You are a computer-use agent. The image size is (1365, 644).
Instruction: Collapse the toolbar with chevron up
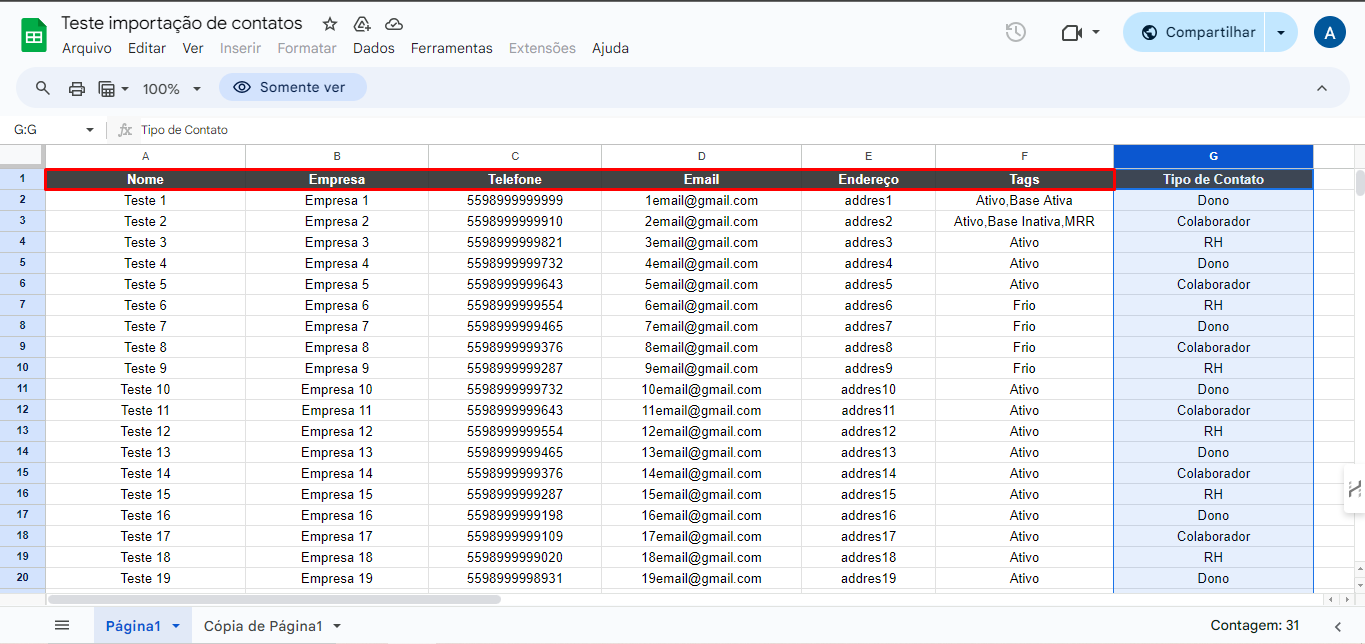pos(1322,88)
